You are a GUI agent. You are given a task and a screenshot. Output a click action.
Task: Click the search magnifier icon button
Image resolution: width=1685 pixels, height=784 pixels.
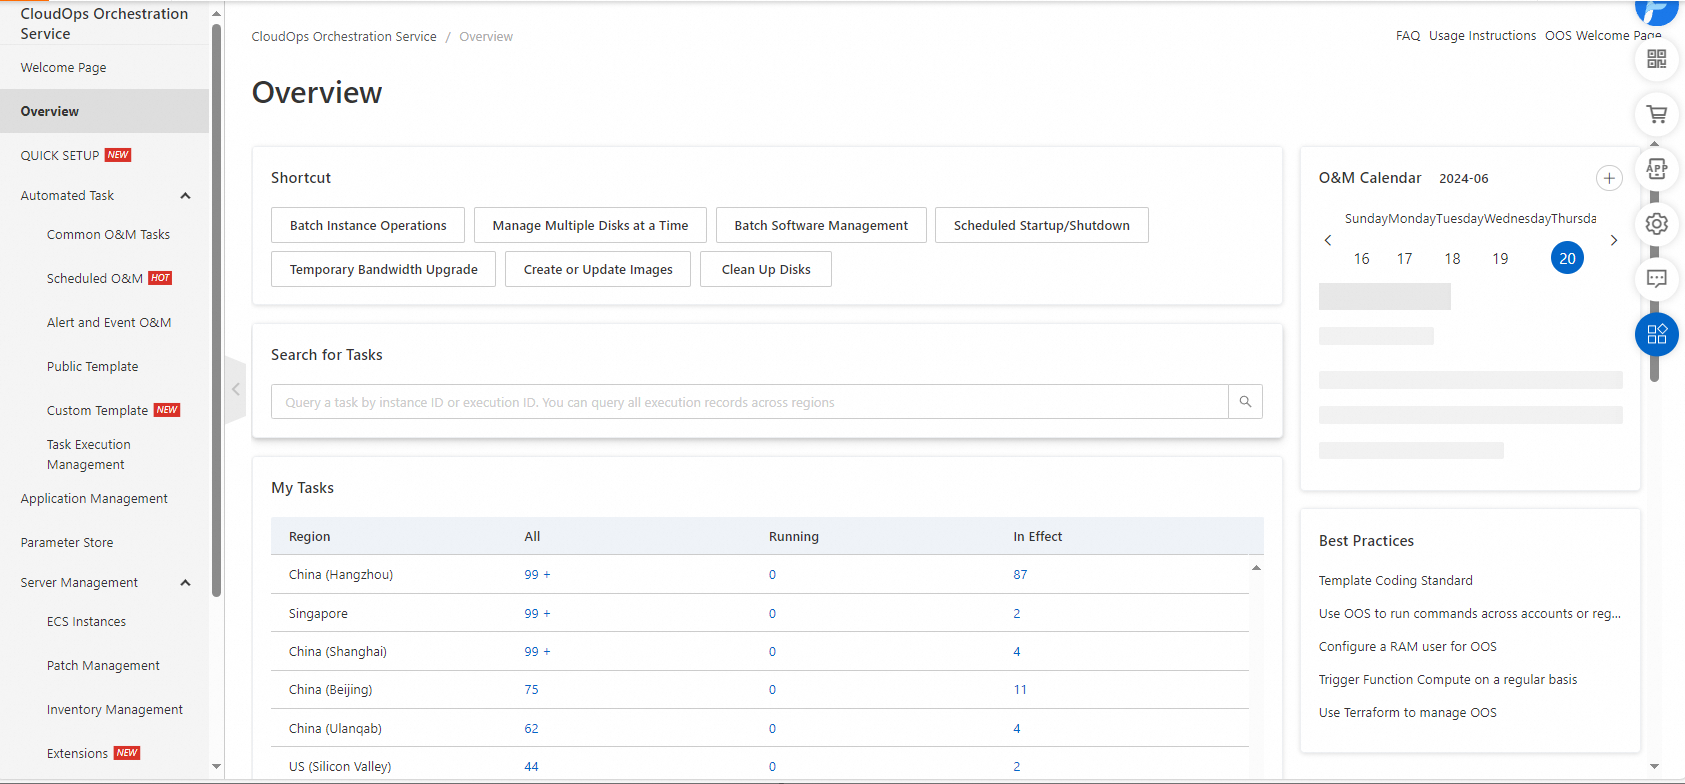click(1245, 402)
